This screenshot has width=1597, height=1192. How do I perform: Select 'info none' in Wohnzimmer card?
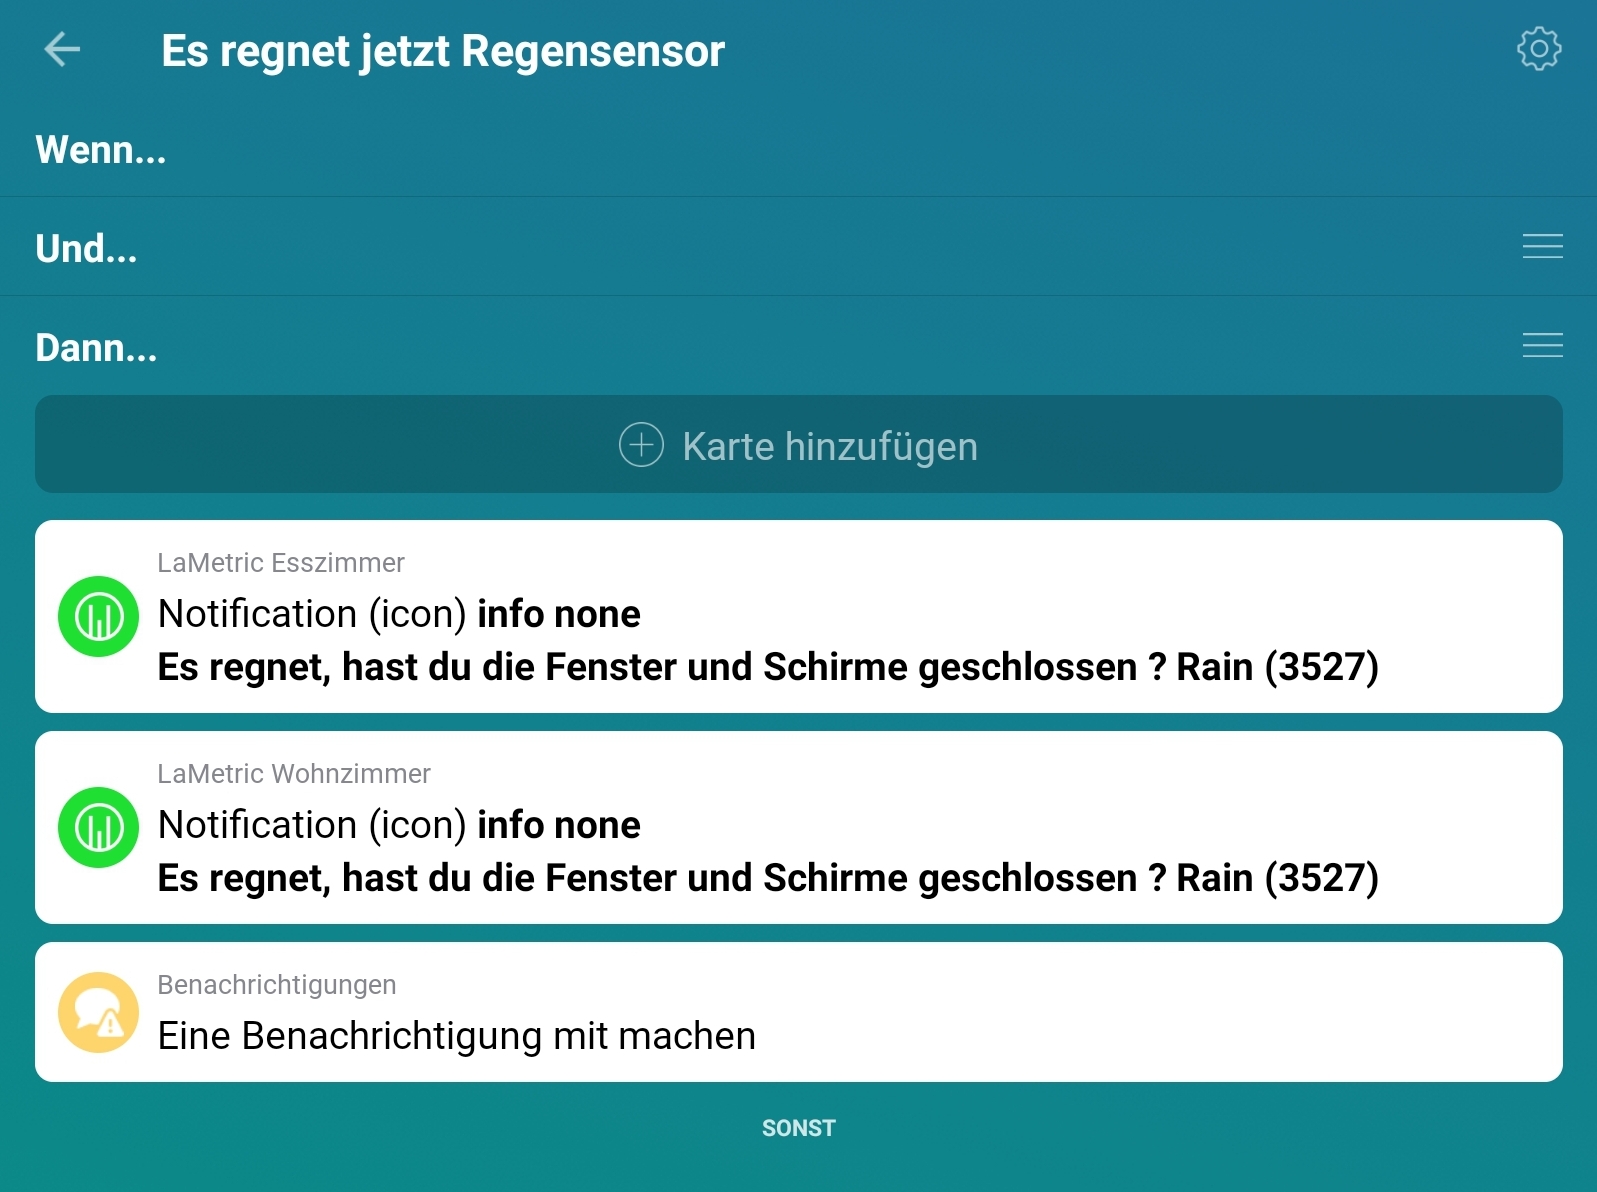pyautogui.click(x=559, y=825)
